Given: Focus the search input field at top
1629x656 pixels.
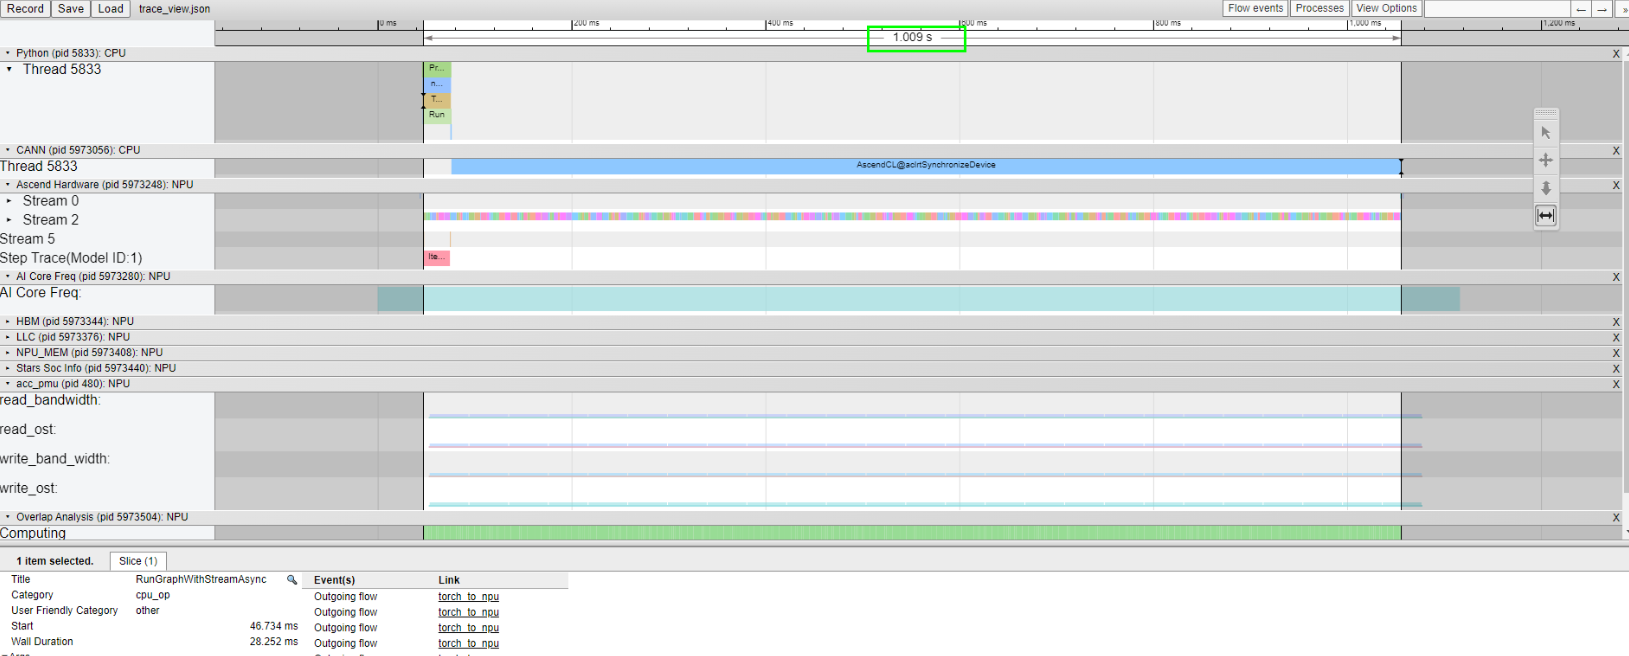Looking at the screenshot, I should (1496, 9).
